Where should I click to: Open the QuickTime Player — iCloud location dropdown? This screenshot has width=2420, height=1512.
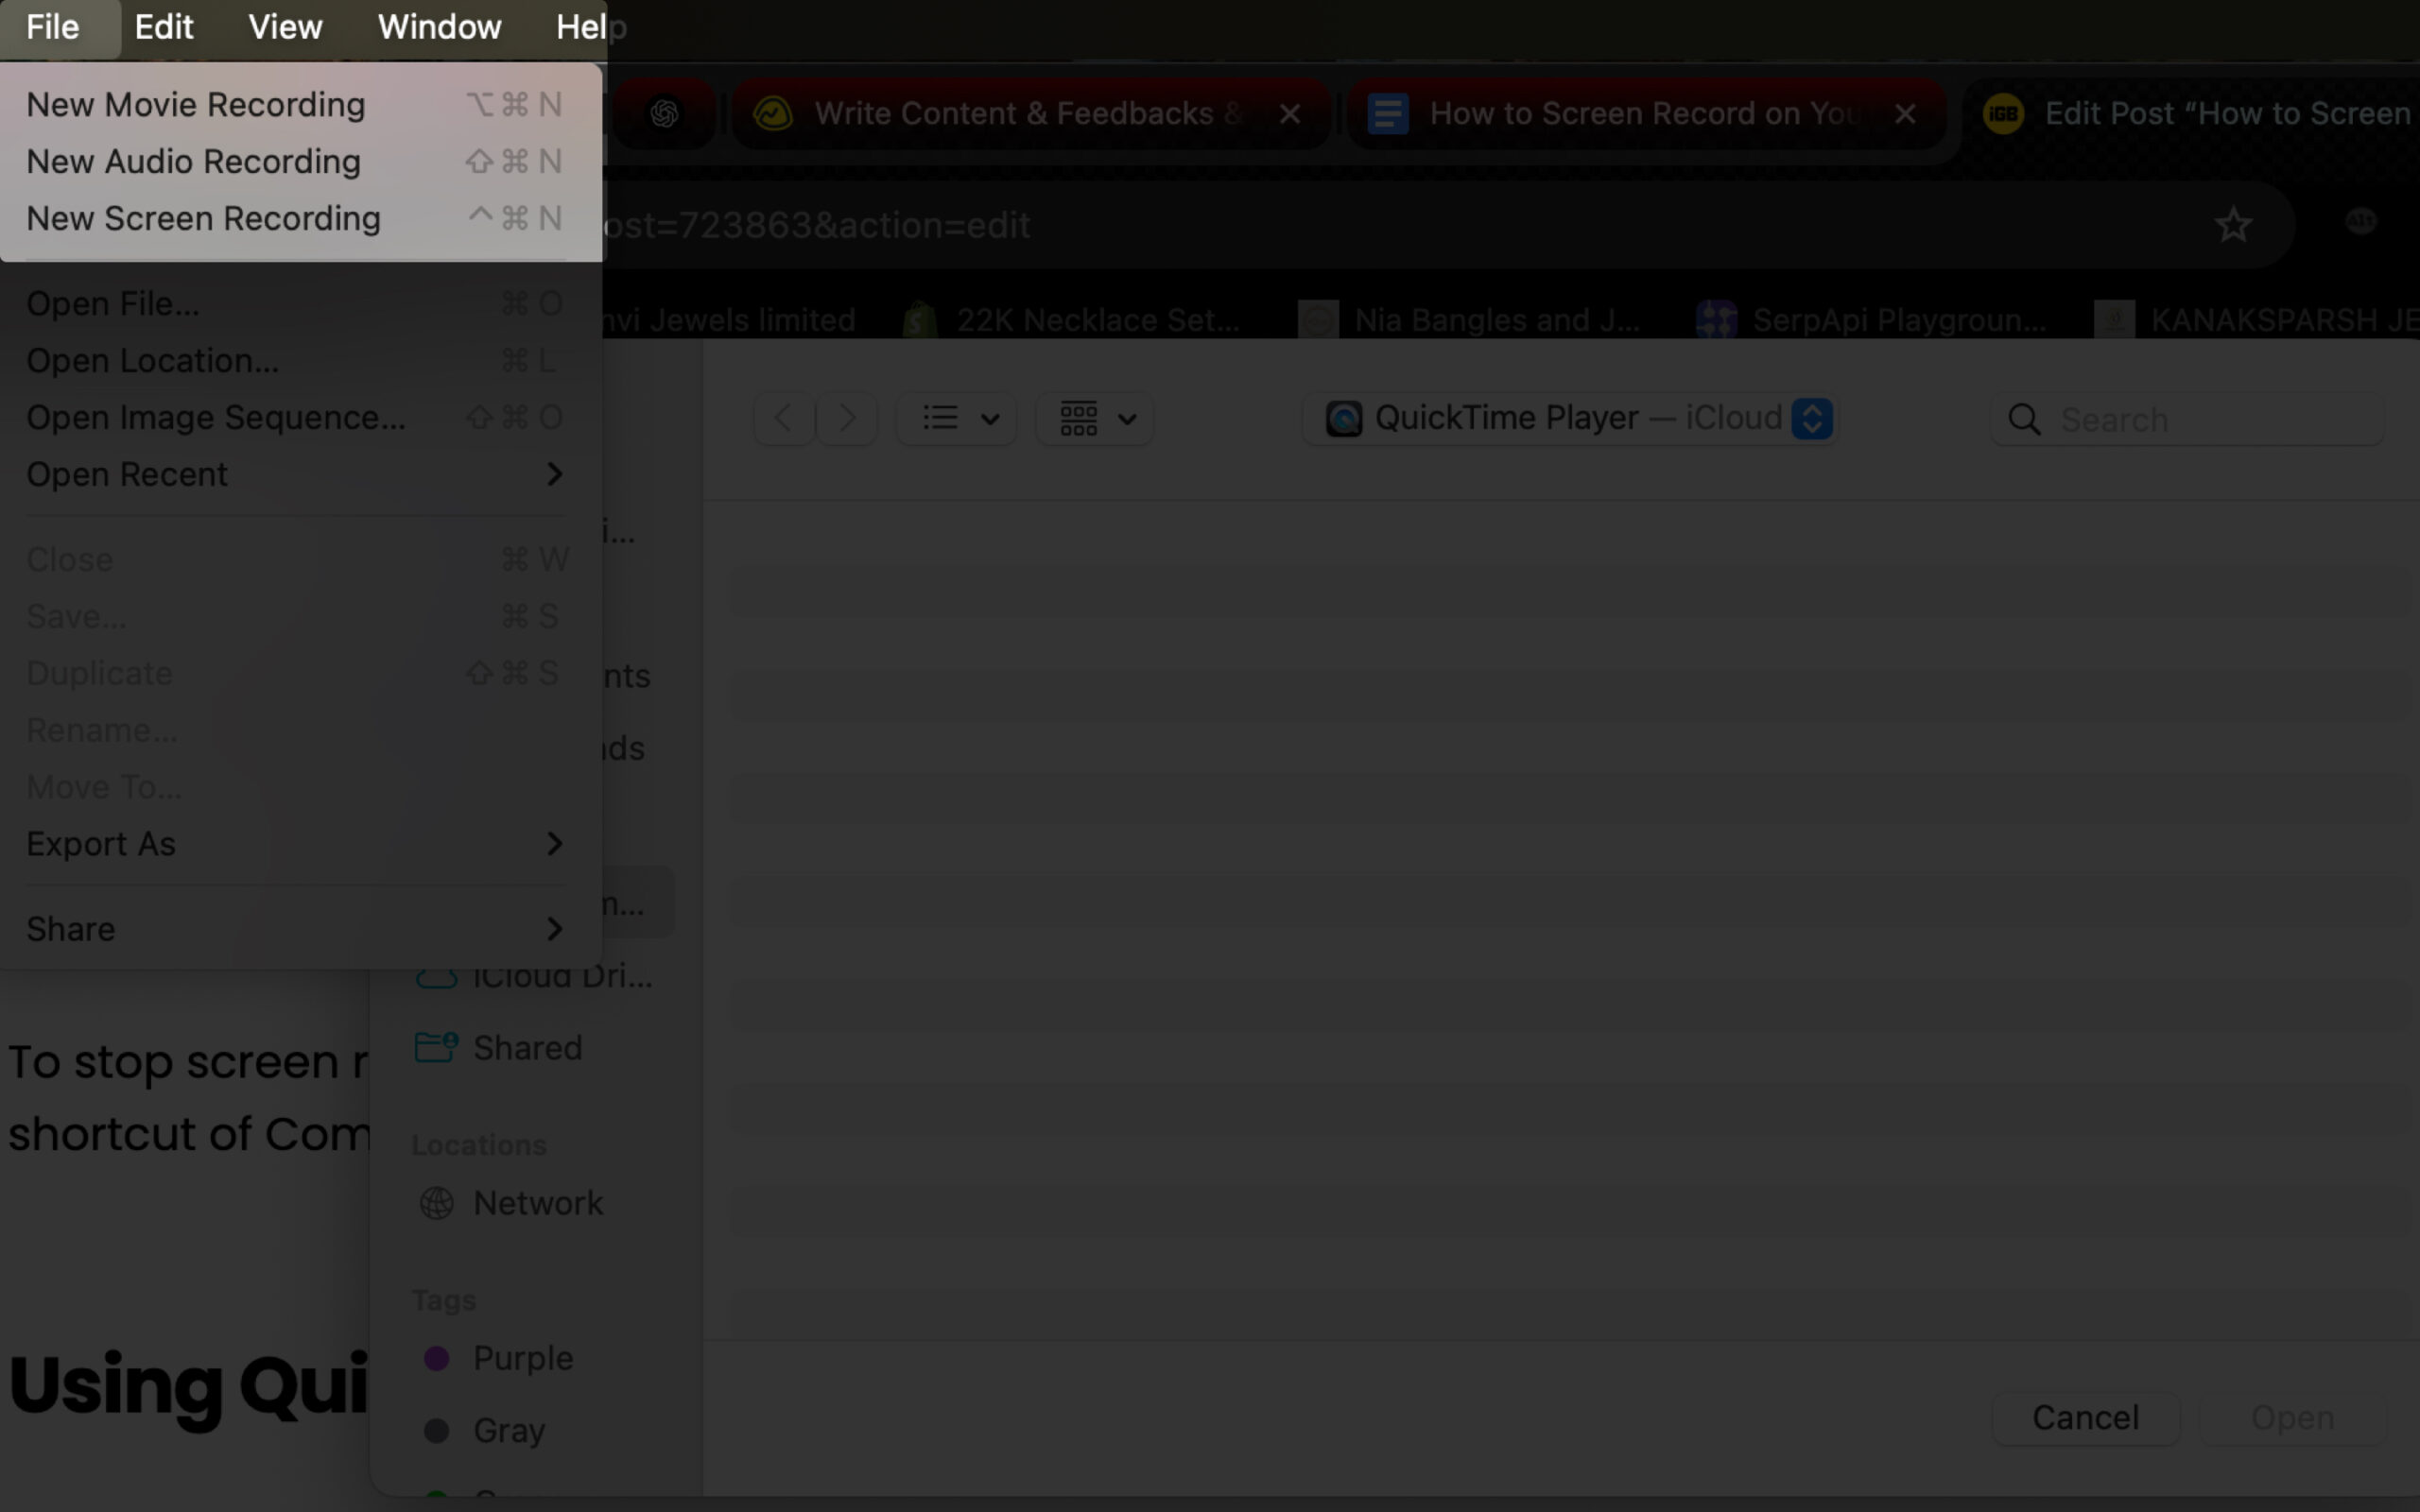point(1811,418)
